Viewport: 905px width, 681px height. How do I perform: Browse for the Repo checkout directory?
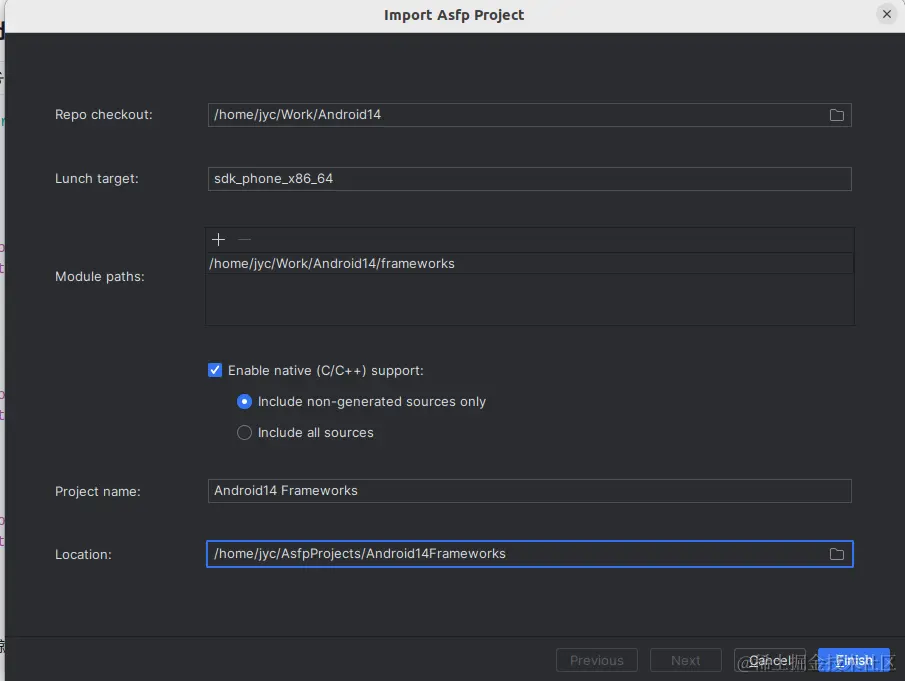pyautogui.click(x=836, y=115)
